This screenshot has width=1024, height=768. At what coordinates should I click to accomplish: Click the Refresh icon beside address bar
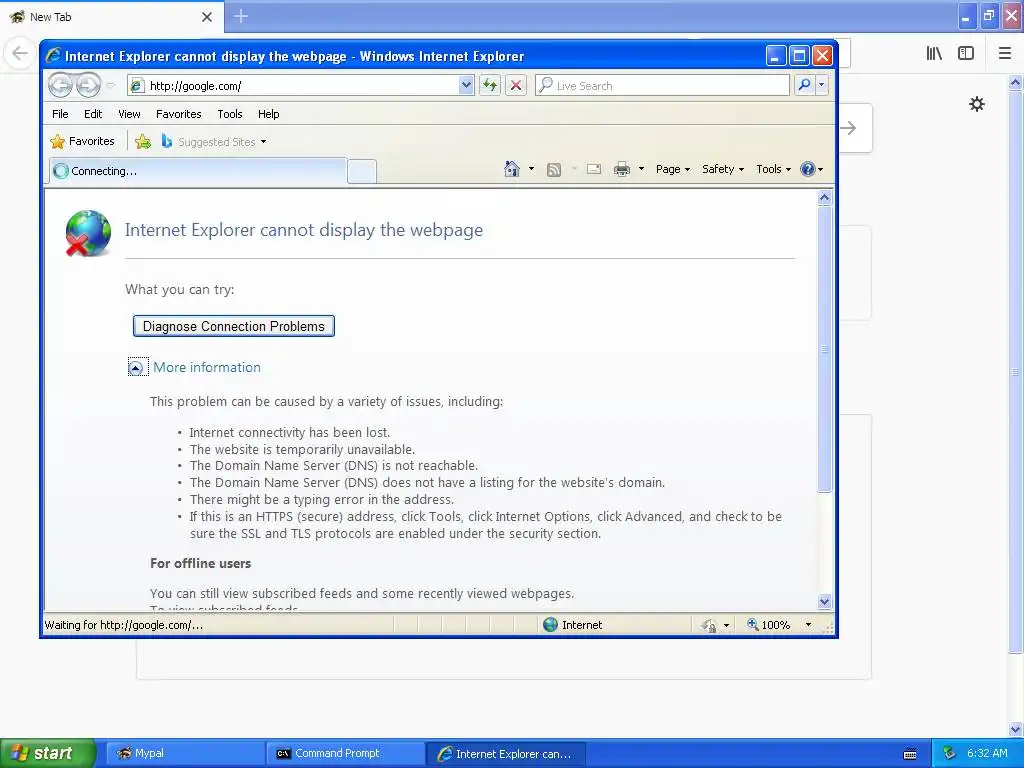(490, 85)
